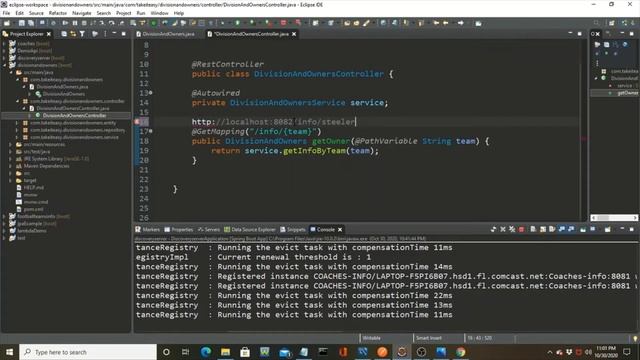Click the Save icon in main toolbar

pyautogui.click(x=22, y=23)
